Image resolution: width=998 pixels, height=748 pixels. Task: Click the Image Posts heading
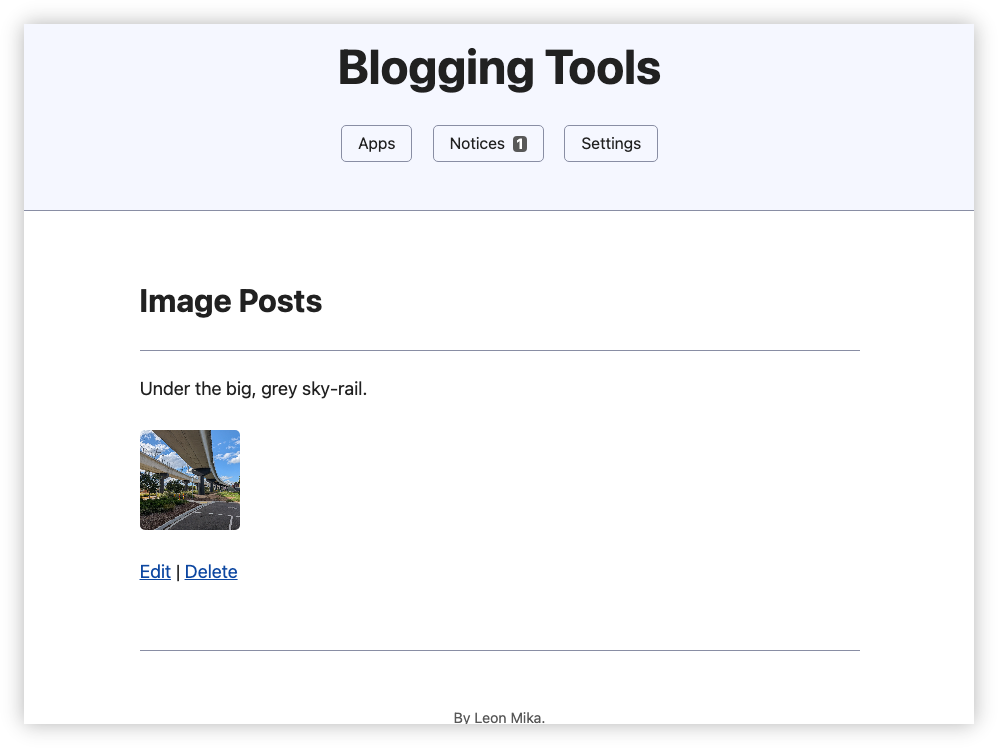tap(231, 301)
